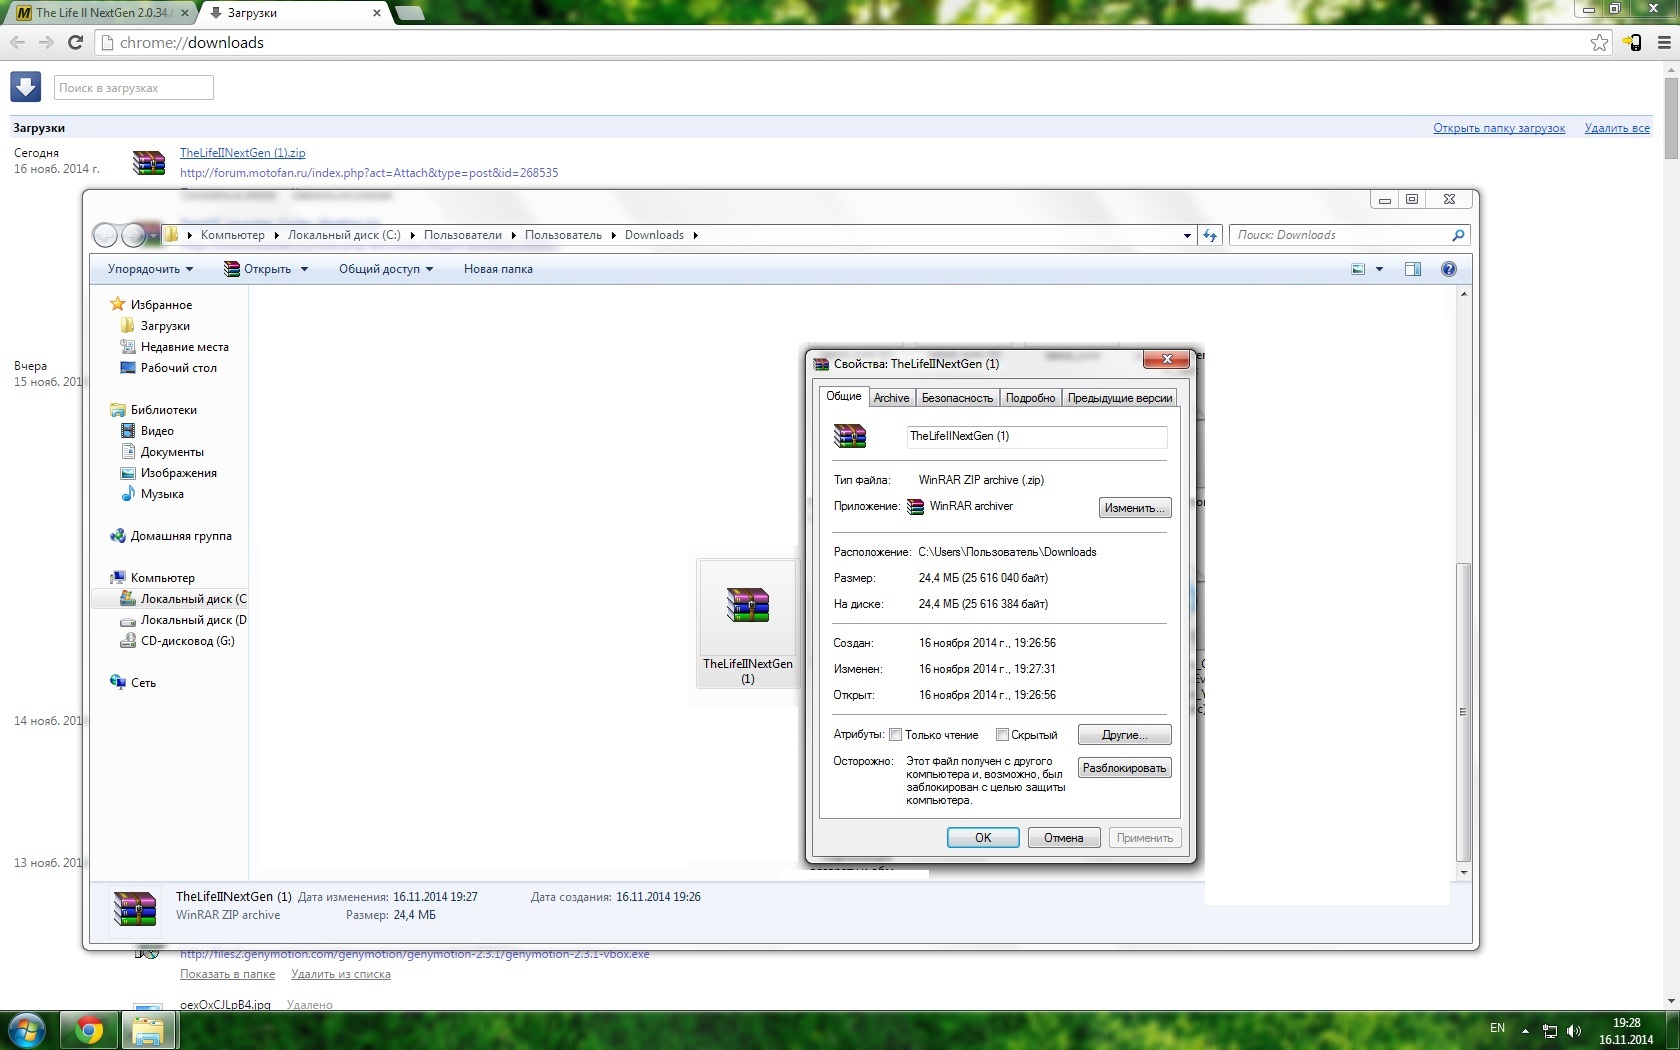The image size is (1680, 1050).
Task: Select Домашняя группа in the sidebar
Action: tap(181, 536)
